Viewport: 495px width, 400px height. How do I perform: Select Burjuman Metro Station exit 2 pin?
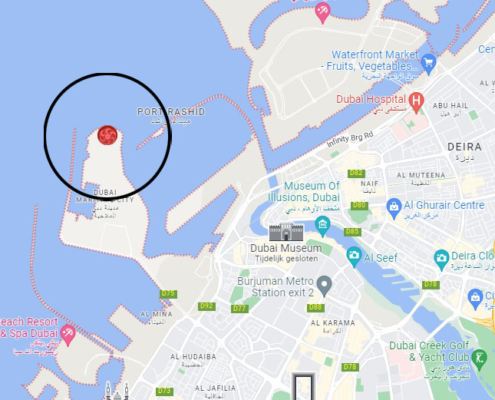point(324,286)
